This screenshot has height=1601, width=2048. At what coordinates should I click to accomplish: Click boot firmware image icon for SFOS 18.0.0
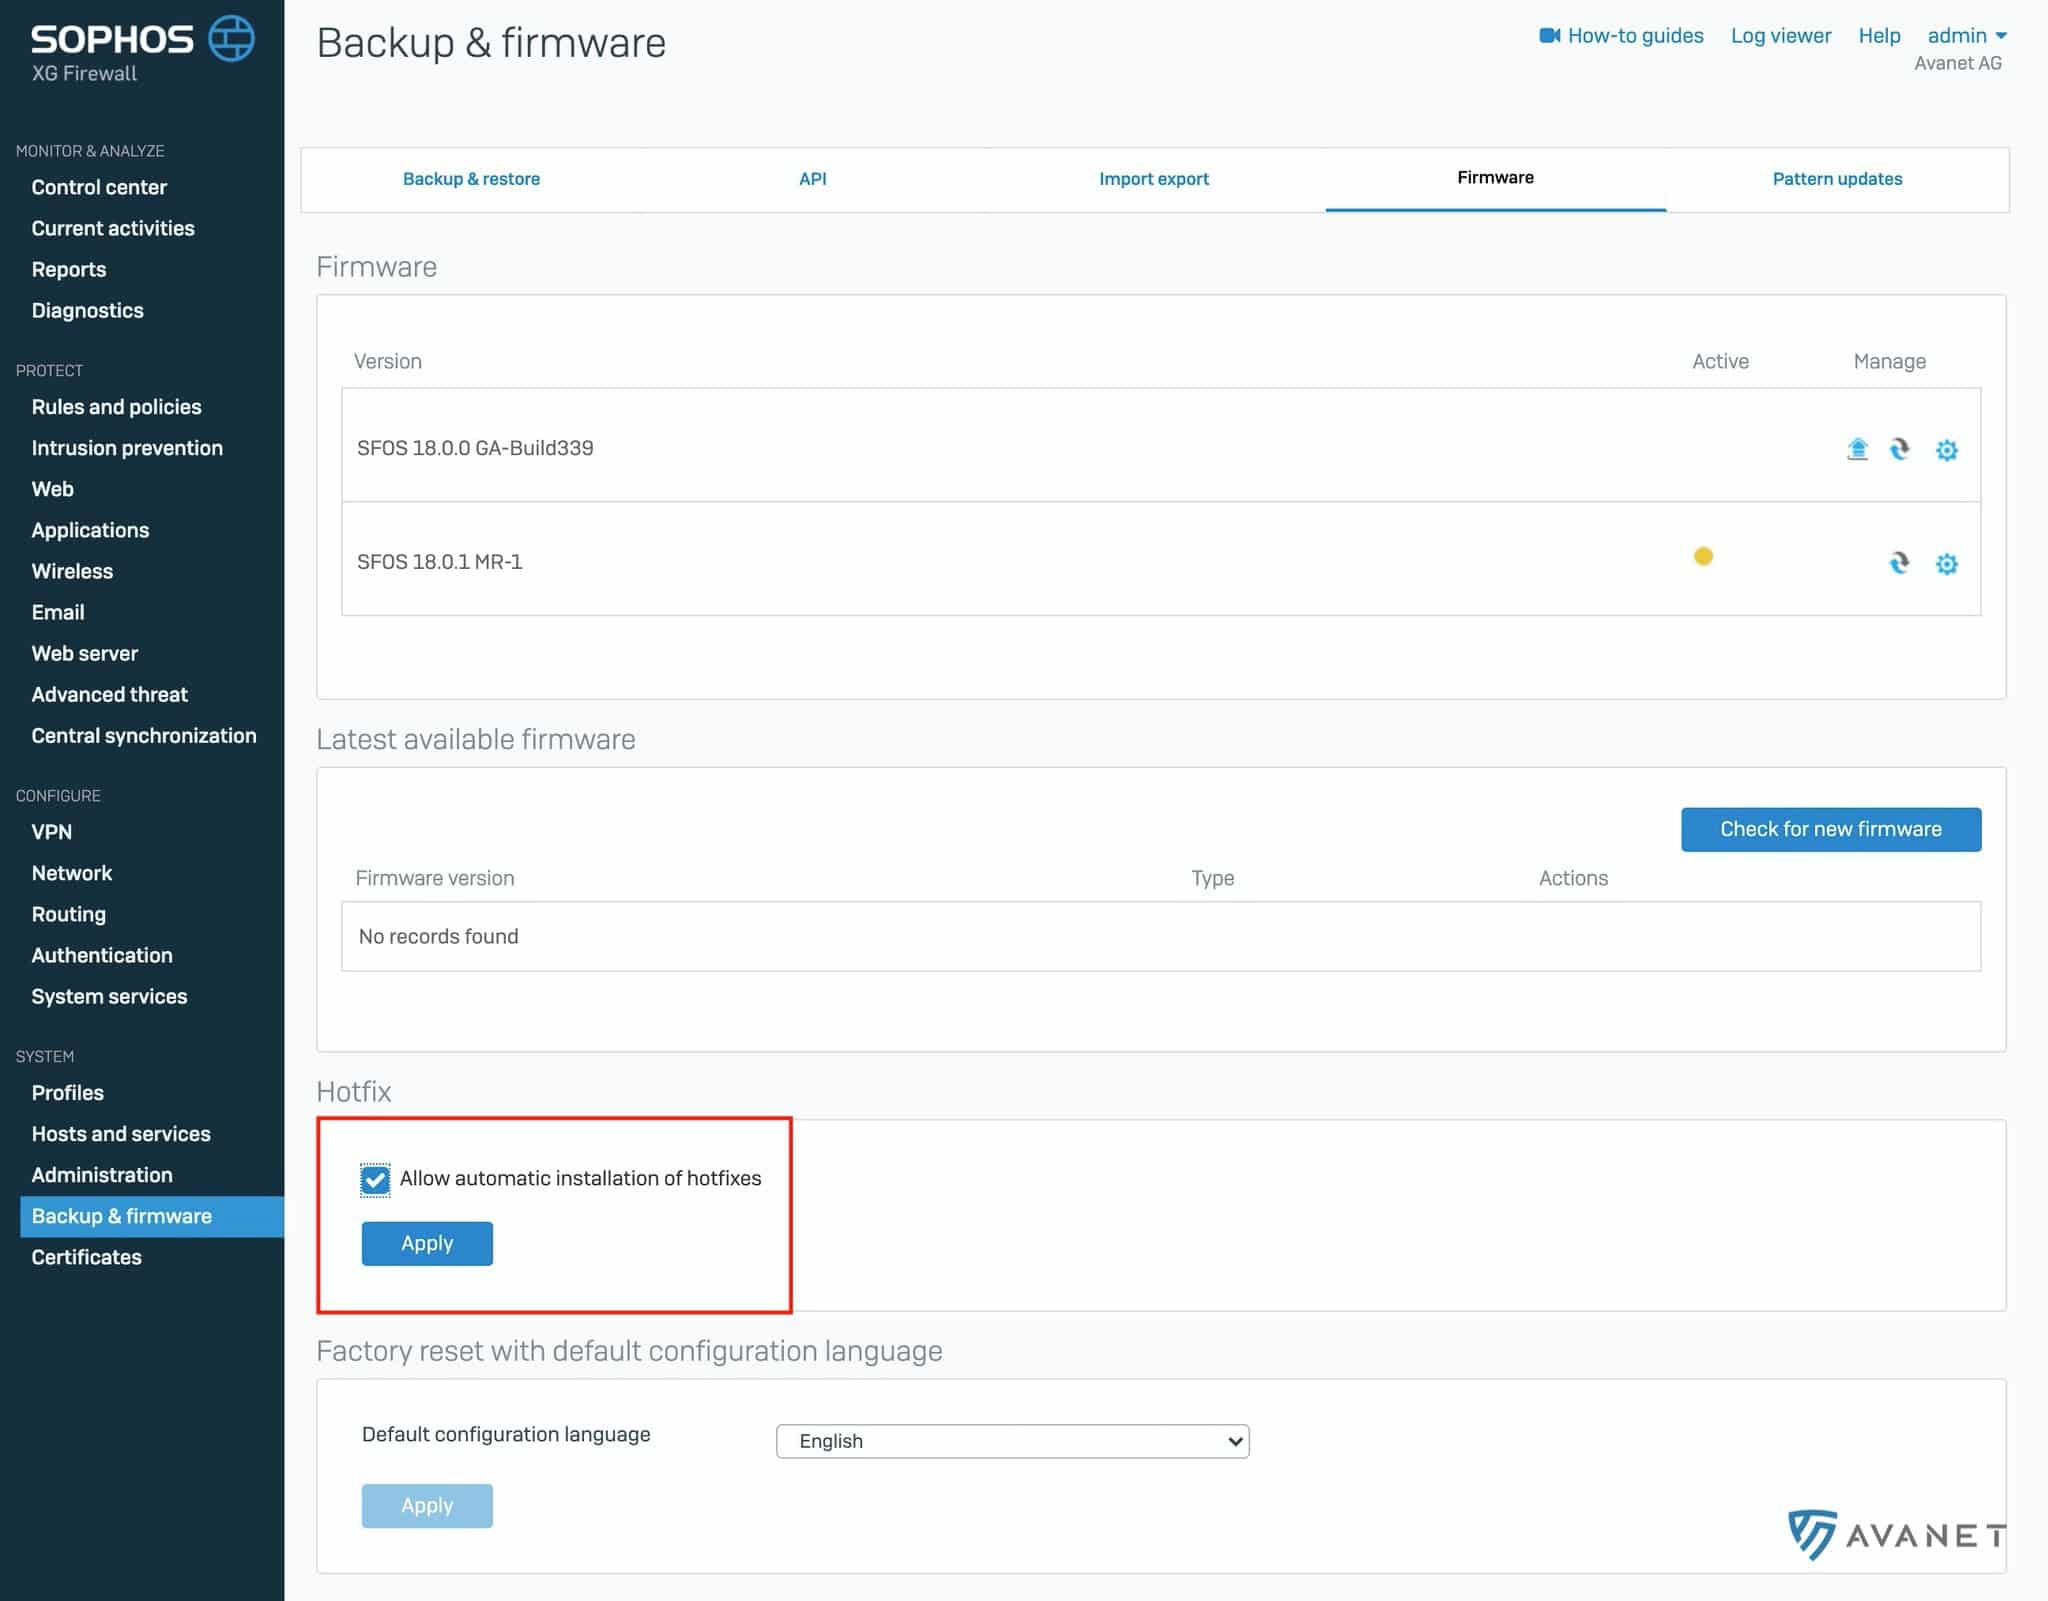pyautogui.click(x=1899, y=449)
